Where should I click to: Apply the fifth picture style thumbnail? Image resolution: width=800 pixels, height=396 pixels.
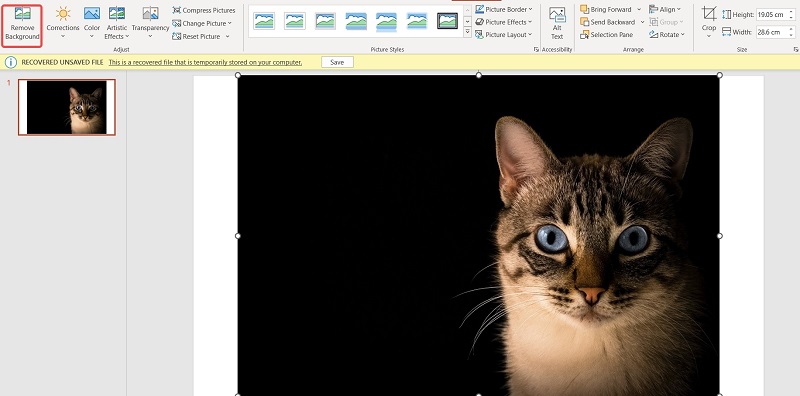[x=387, y=21]
